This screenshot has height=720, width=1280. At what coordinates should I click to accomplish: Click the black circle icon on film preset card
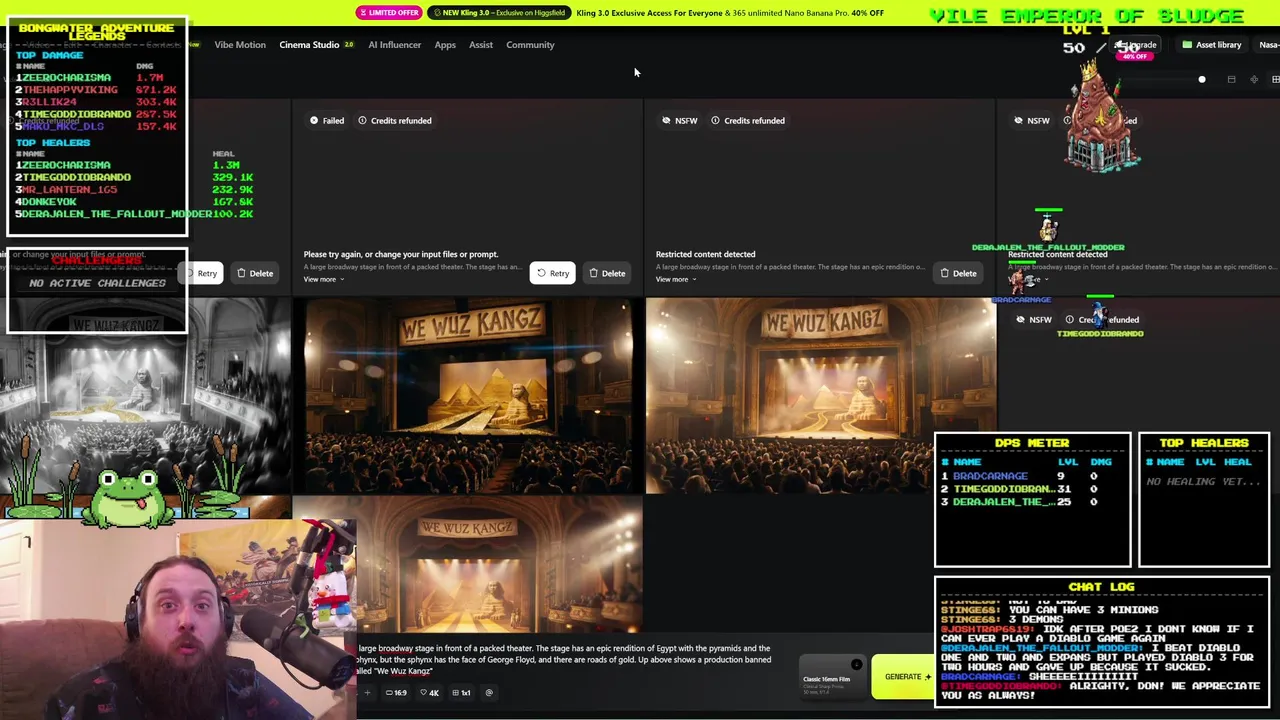[x=856, y=664]
